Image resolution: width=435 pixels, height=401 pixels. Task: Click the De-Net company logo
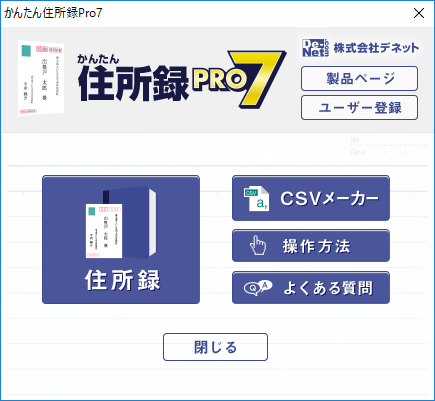tap(315, 48)
